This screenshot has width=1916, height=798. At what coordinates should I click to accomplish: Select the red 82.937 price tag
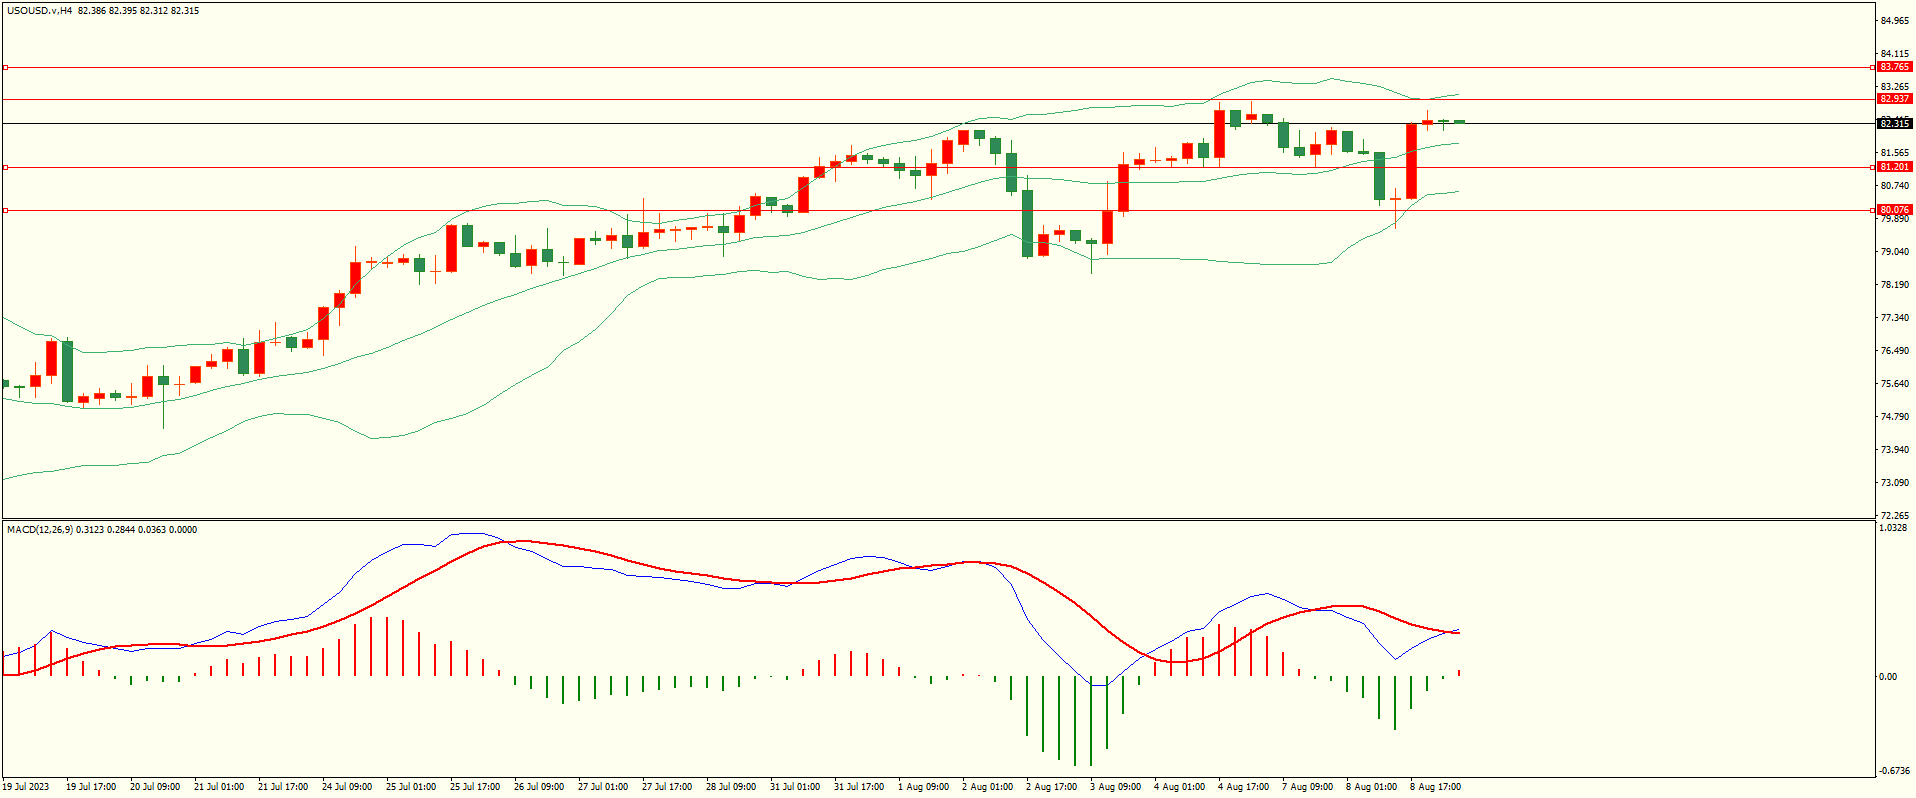coord(1894,99)
